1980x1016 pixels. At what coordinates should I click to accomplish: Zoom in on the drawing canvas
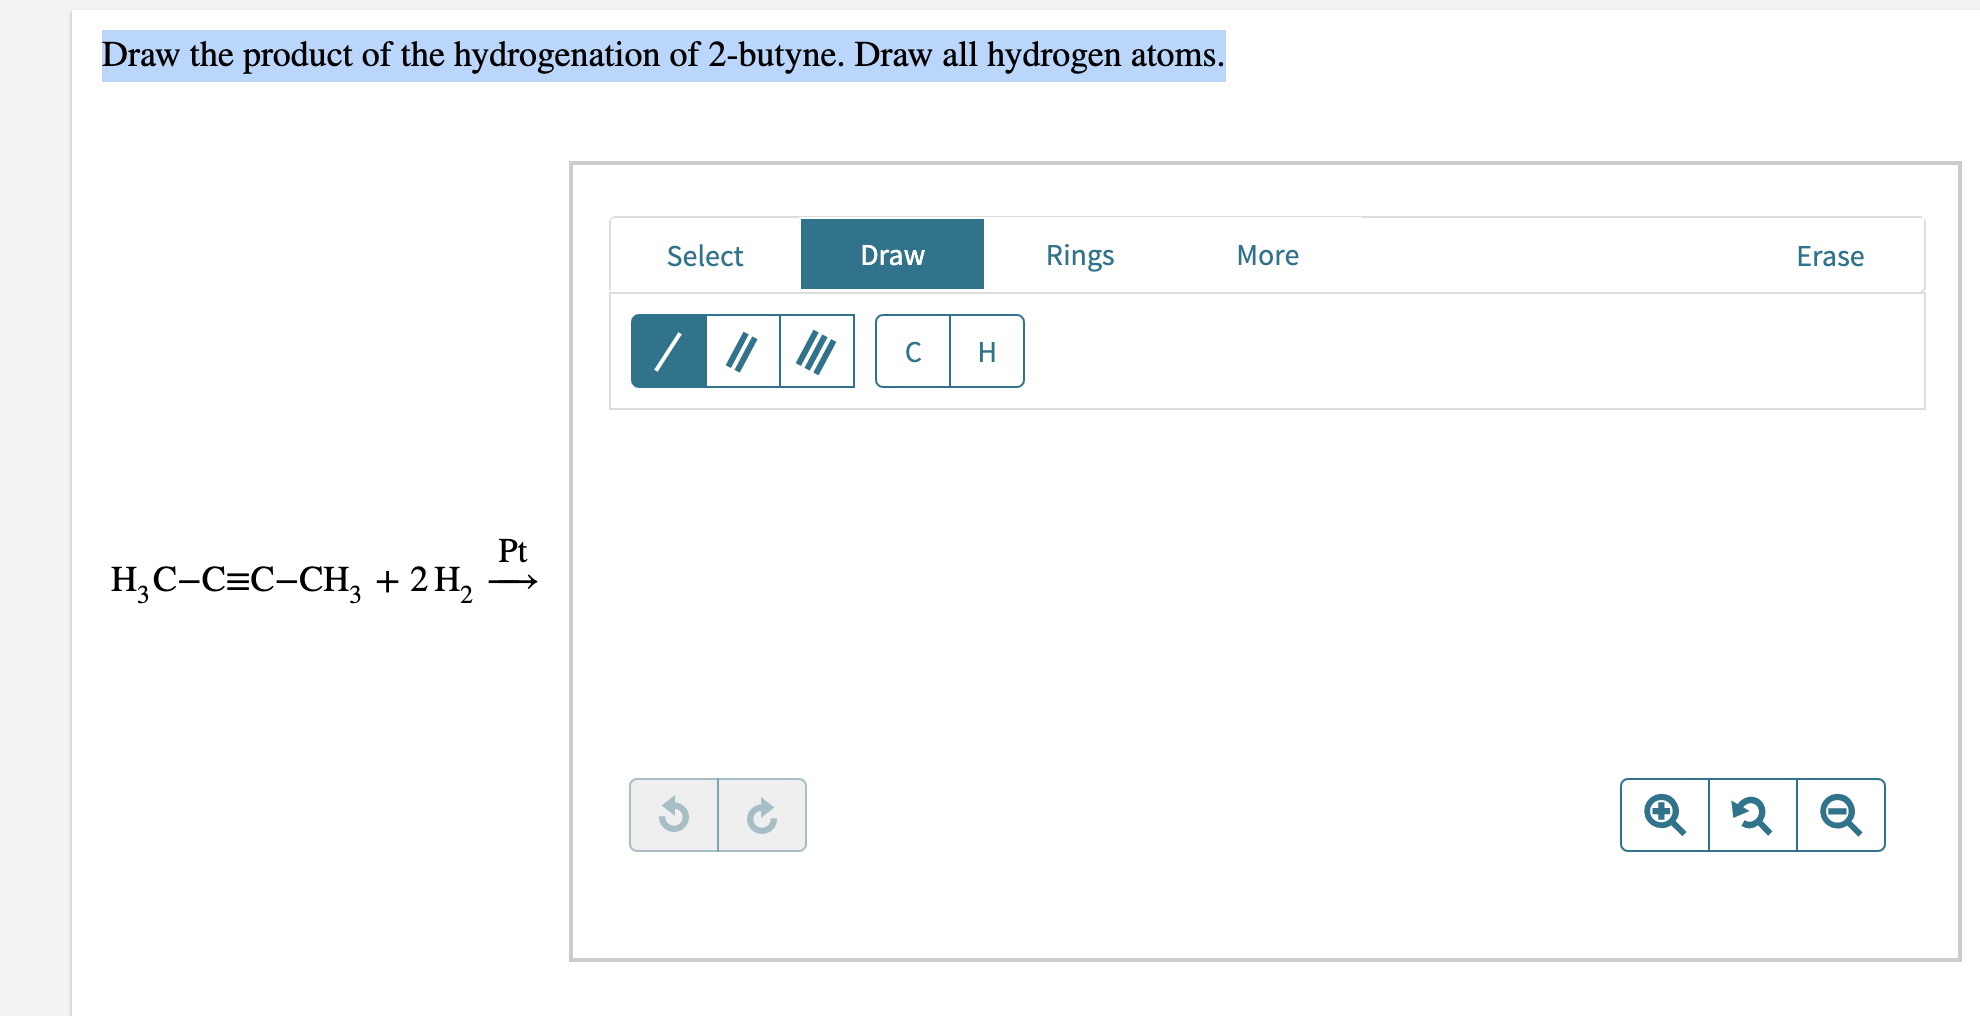1665,815
